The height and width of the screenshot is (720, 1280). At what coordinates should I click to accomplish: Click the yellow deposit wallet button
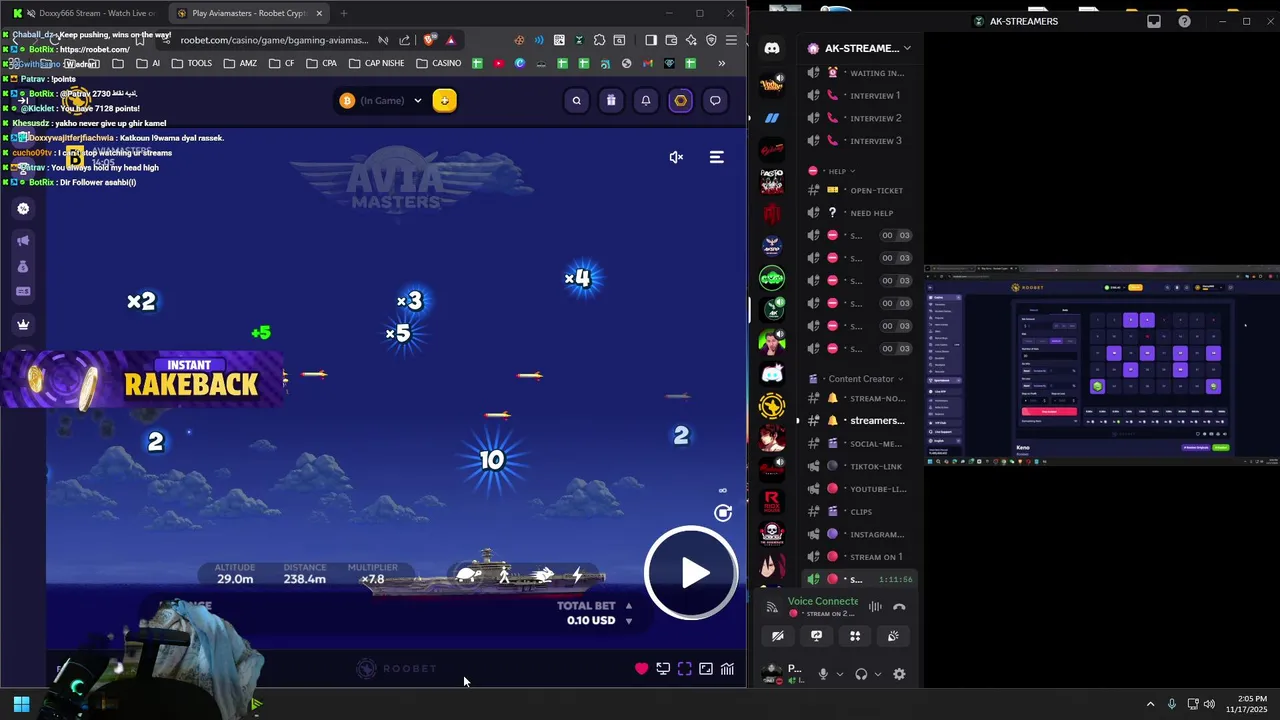click(x=444, y=100)
